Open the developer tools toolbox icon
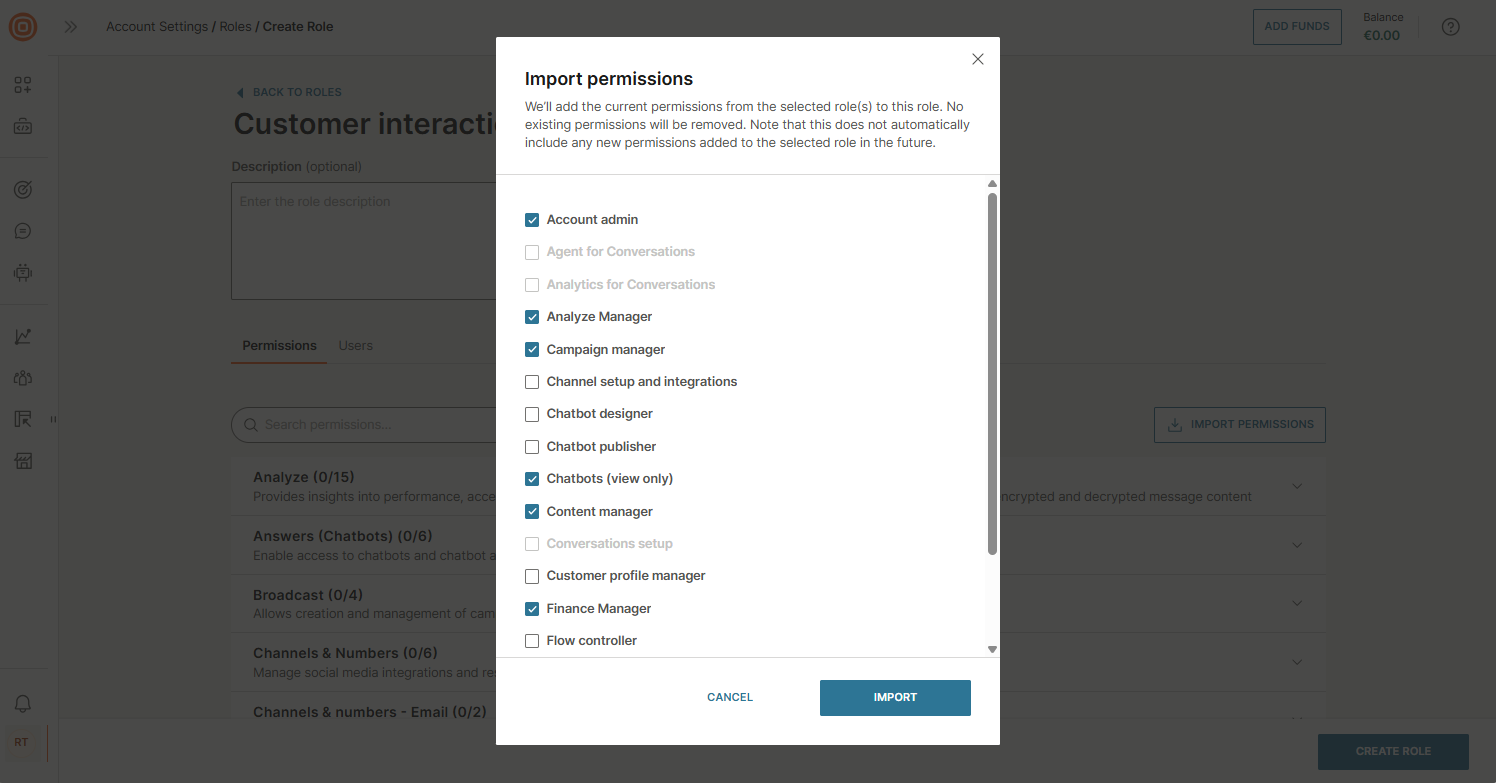1496x783 pixels. (x=22, y=126)
